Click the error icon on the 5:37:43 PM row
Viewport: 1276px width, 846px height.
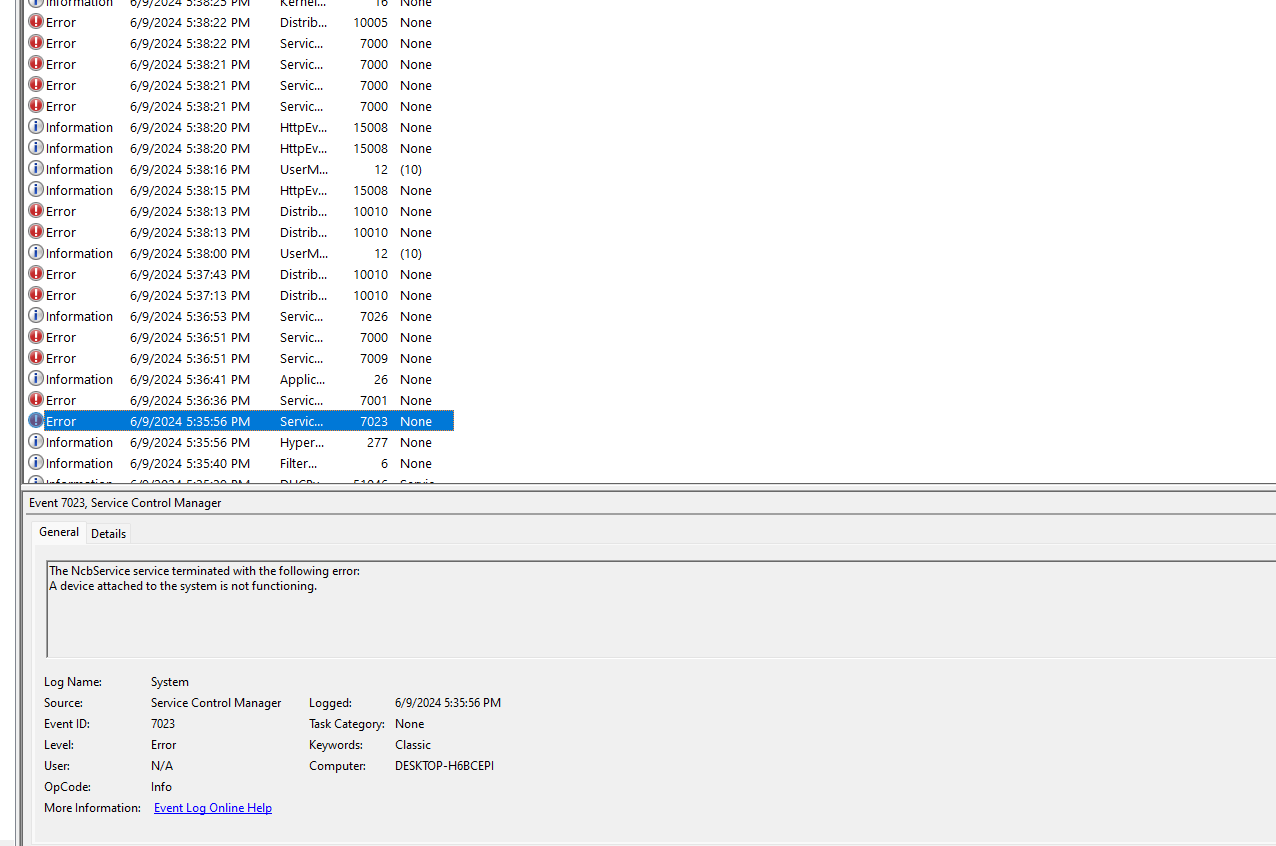tap(36, 274)
